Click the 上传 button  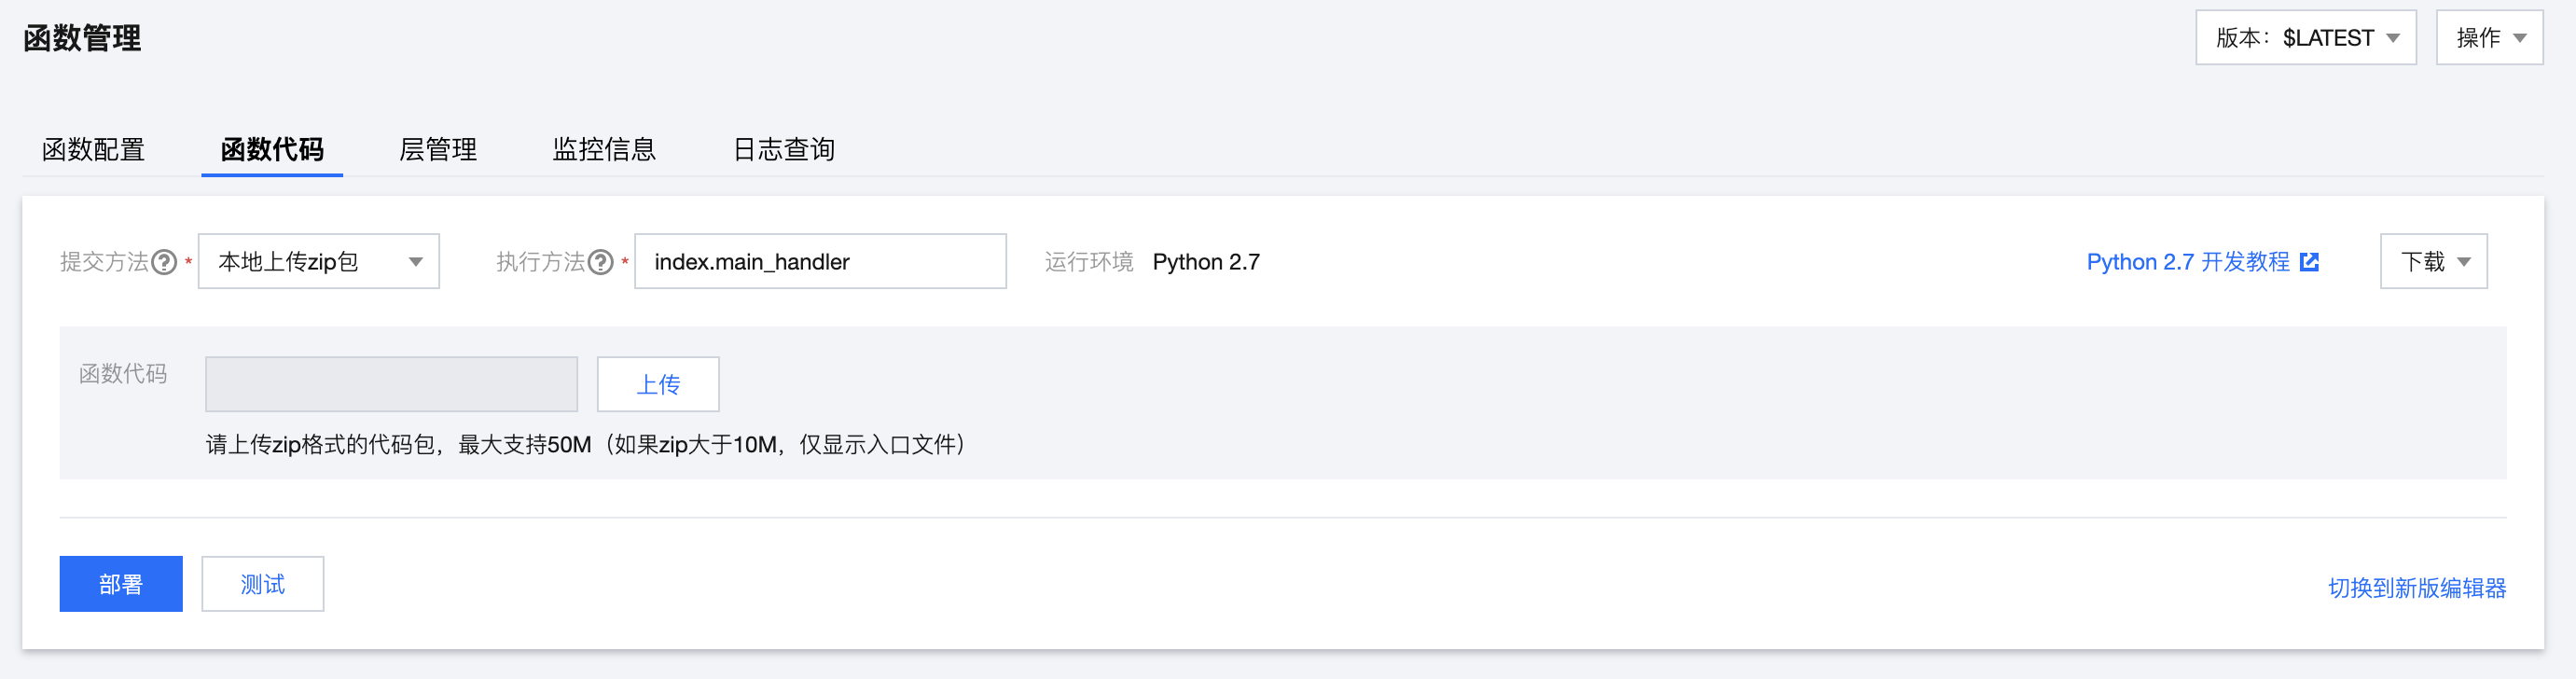(658, 384)
